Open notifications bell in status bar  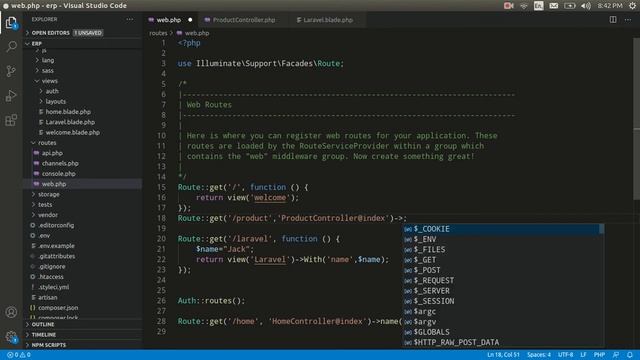pyautogui.click(x=630, y=355)
